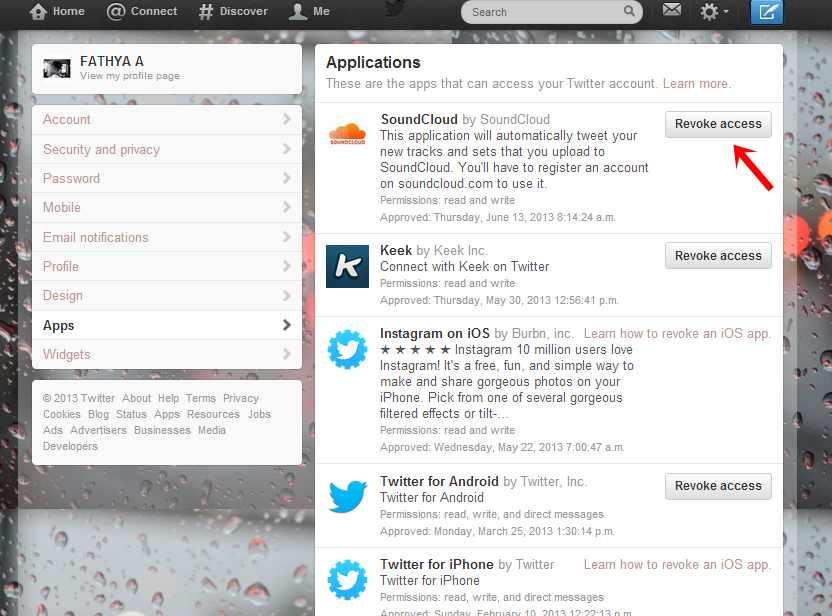Click the Connect @ icon
This screenshot has height=616, width=832.
116,11
